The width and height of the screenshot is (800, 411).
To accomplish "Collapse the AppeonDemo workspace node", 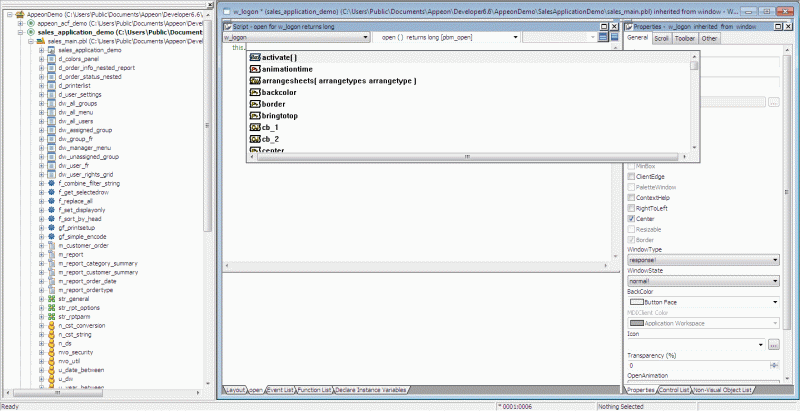I will point(12,15).
